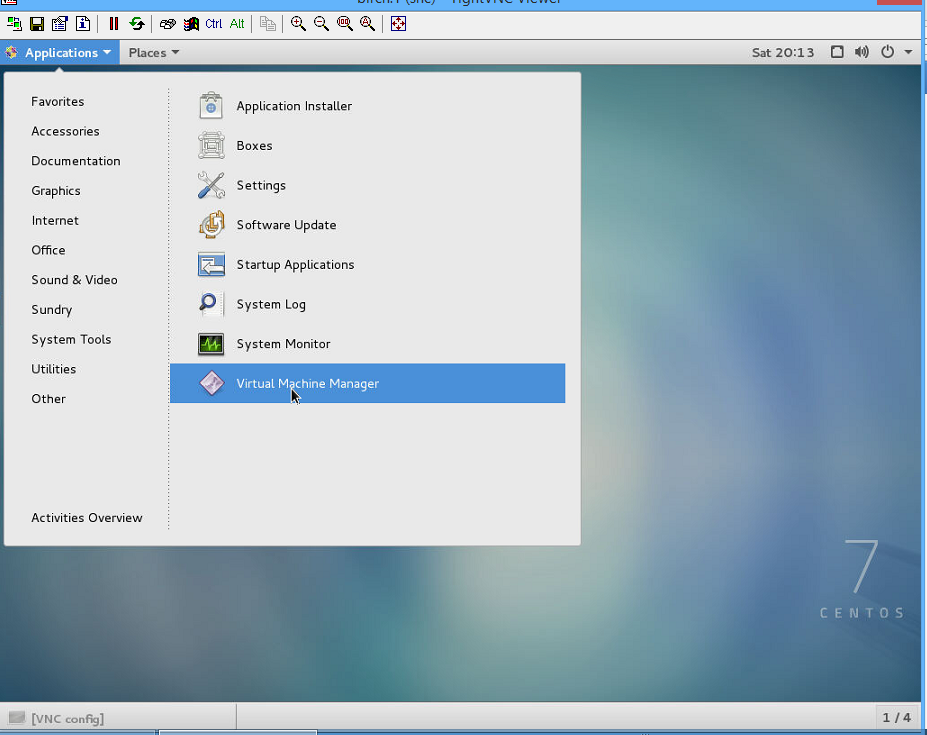
Task: Click the workspace switcher 1 / 4
Action: [x=896, y=718]
